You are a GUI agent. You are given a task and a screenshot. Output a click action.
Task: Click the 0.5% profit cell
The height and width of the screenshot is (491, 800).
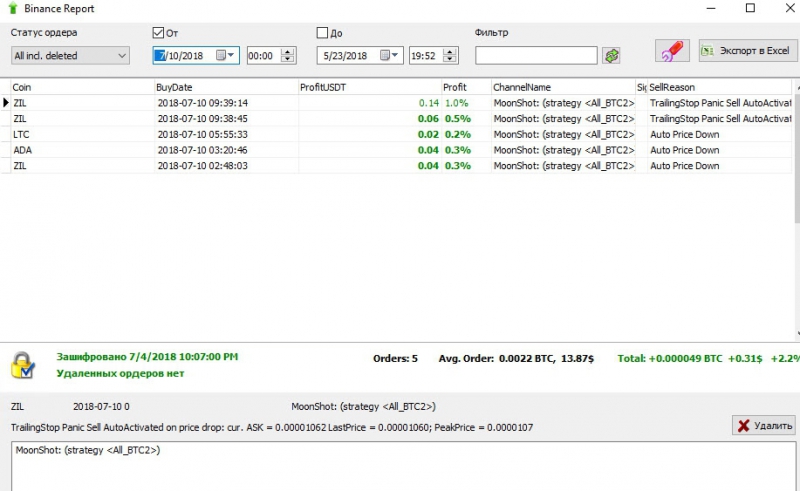(458, 118)
